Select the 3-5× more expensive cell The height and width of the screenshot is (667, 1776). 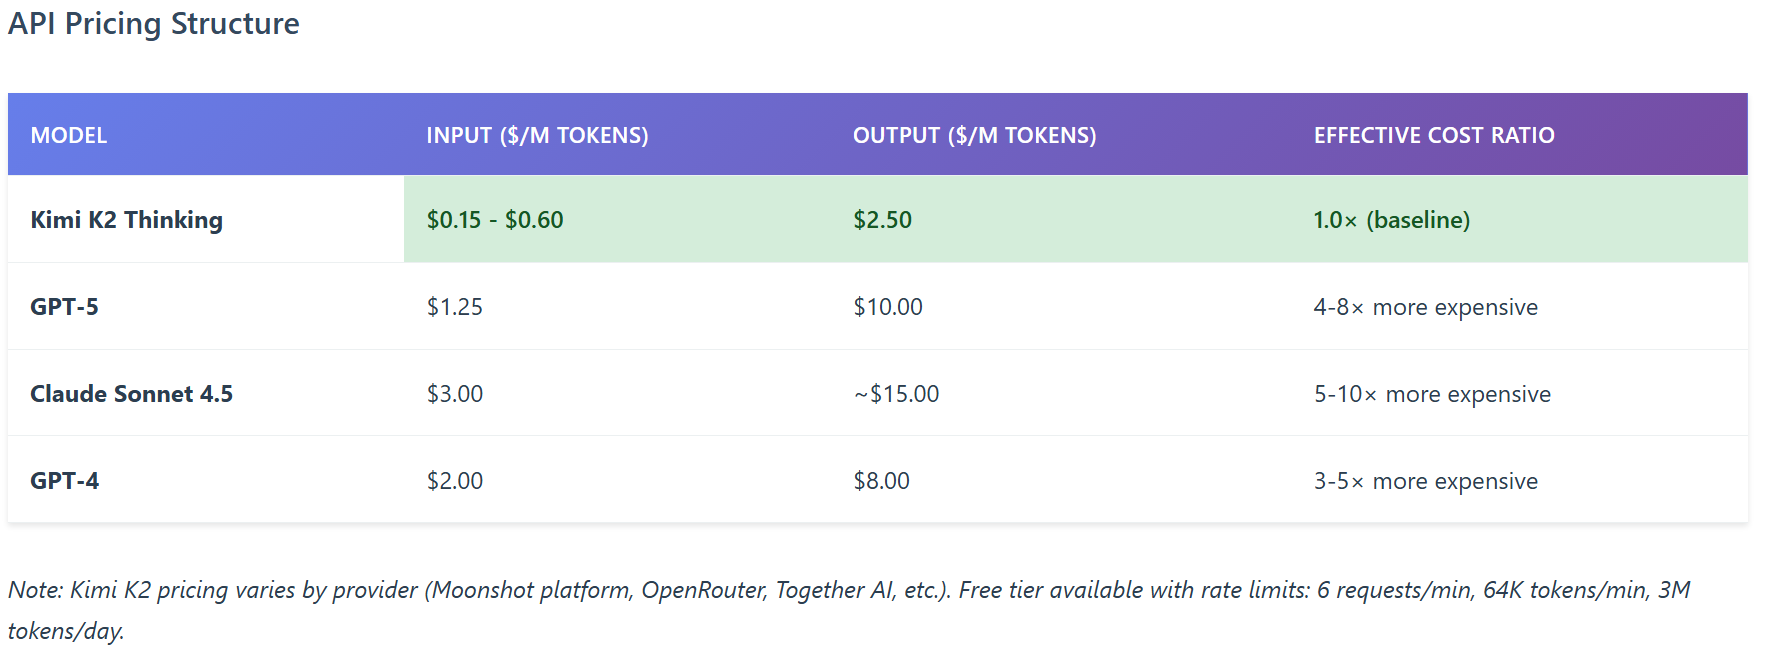(x=1425, y=481)
